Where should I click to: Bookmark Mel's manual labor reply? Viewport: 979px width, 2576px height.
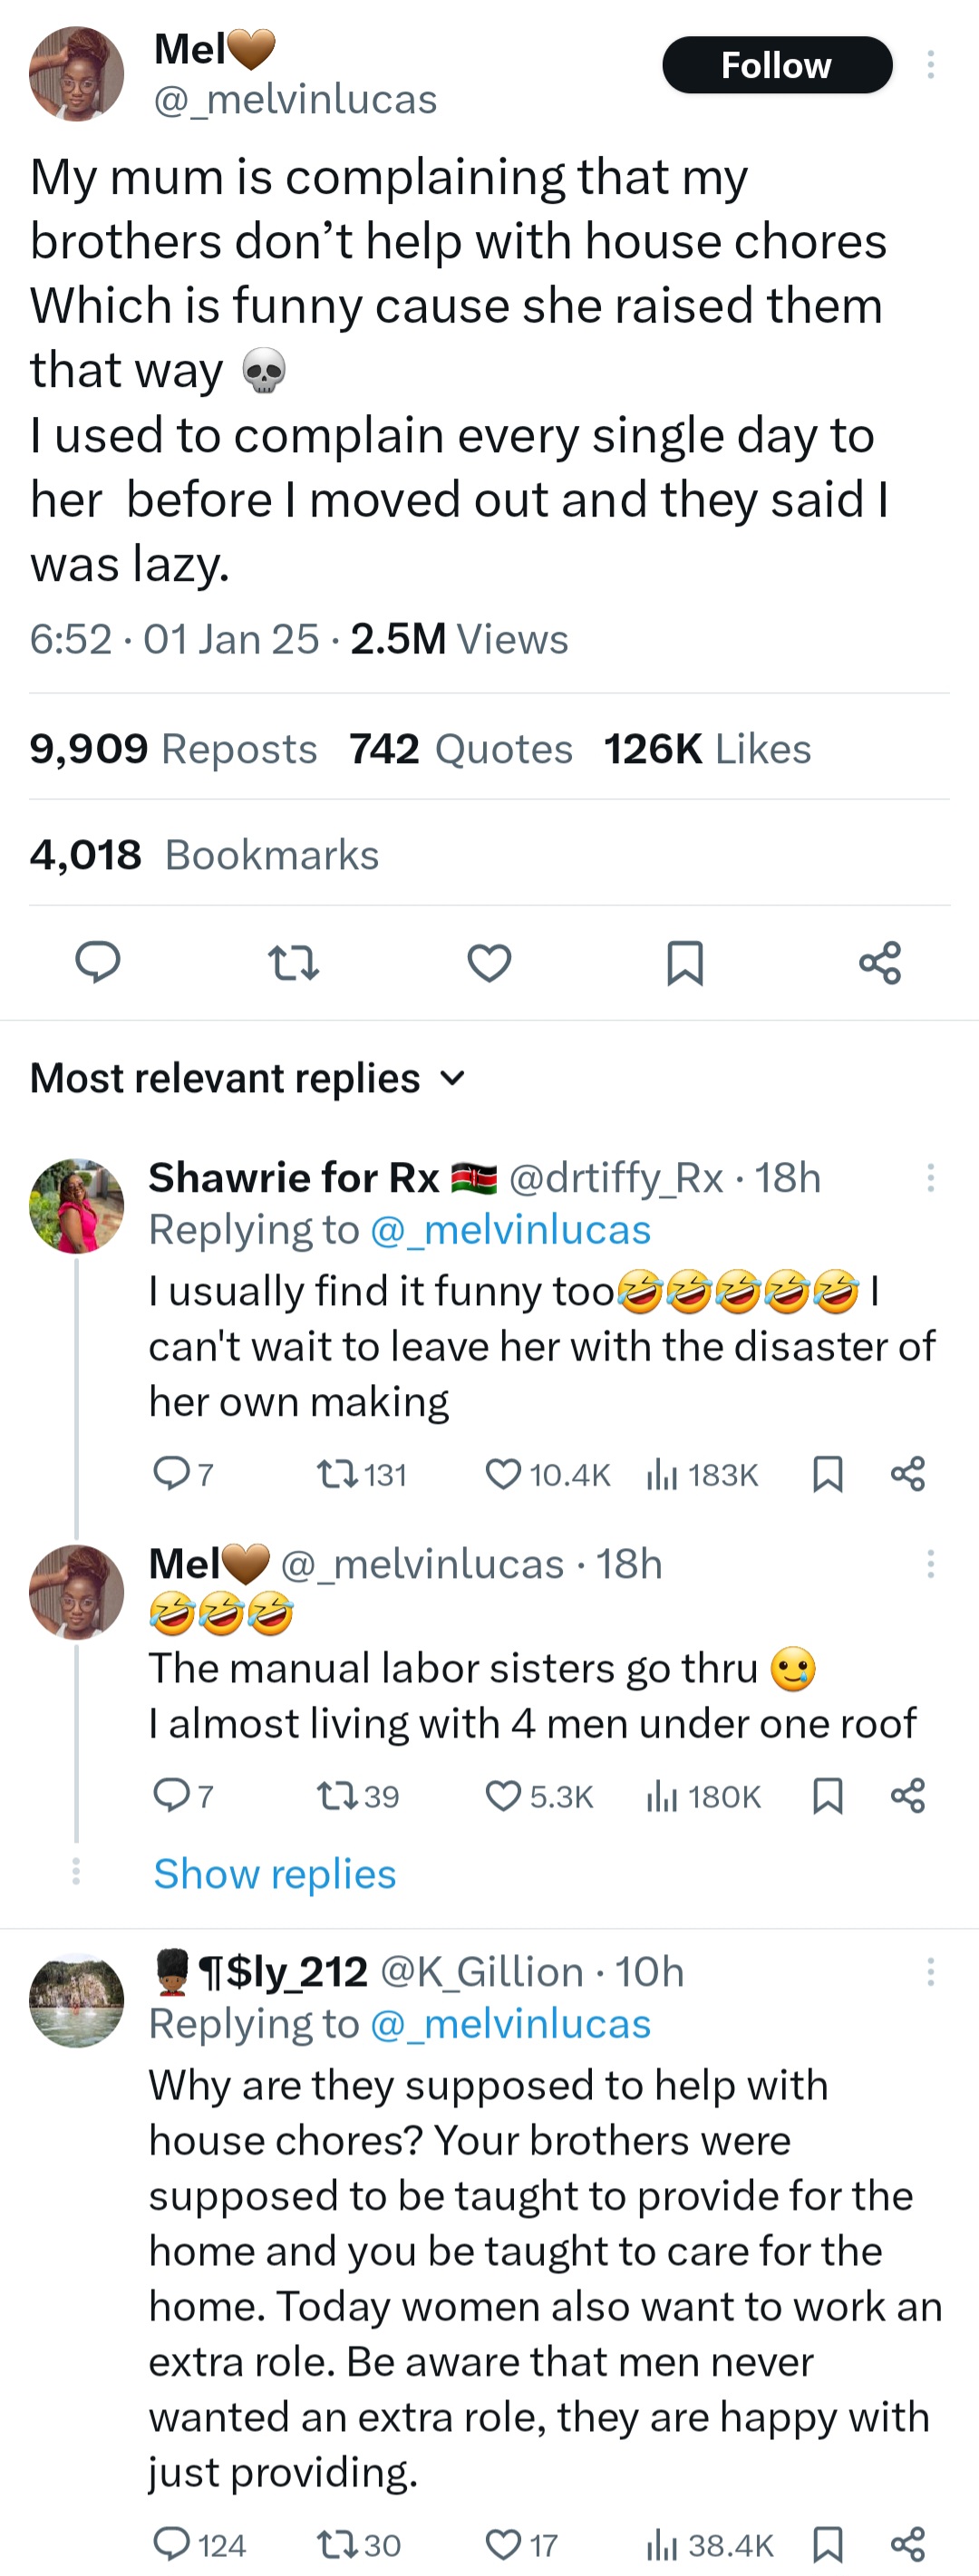827,1796
